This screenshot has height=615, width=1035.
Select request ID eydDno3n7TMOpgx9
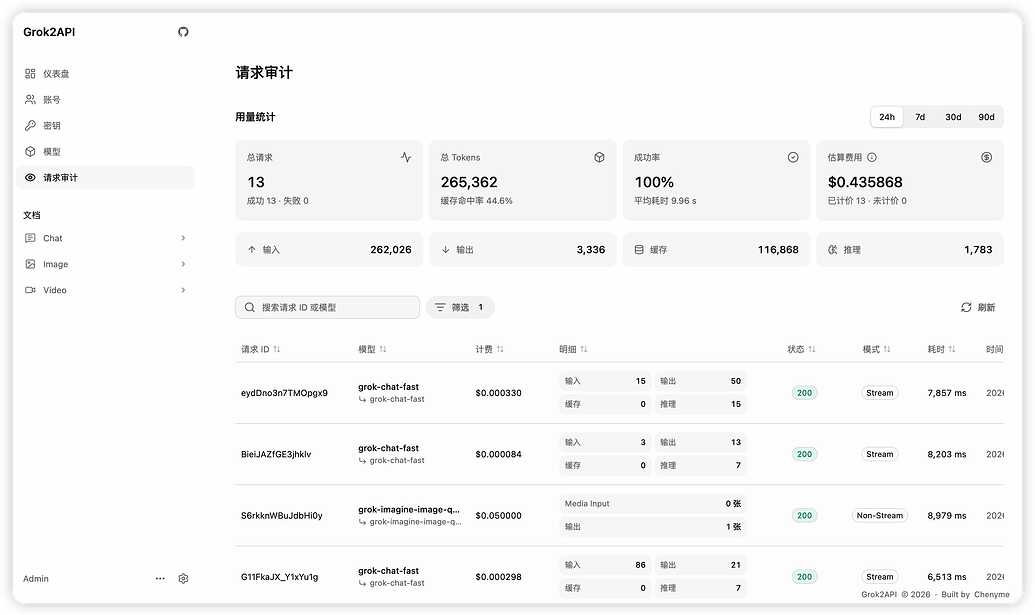[284, 393]
